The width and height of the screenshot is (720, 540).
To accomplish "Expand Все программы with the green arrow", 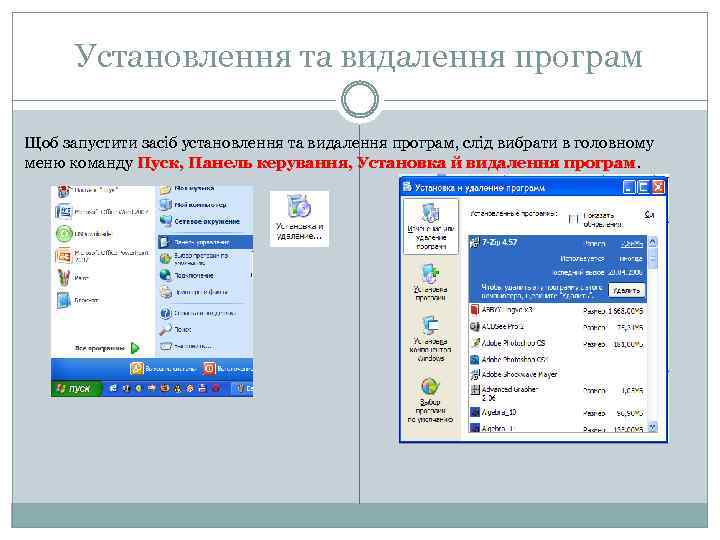I will (107, 348).
